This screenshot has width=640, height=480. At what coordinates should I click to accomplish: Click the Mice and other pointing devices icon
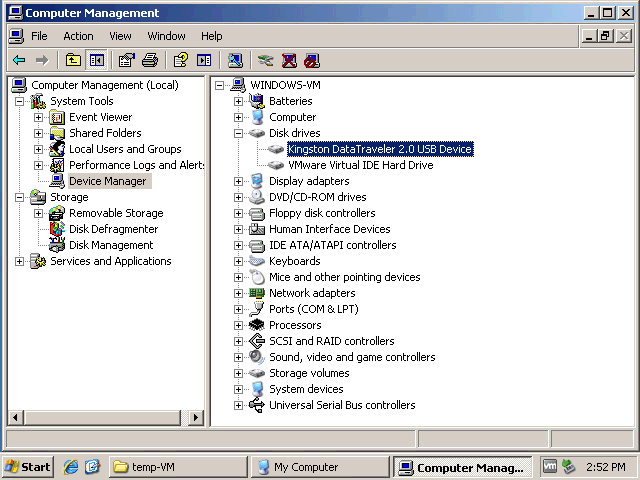tap(257, 277)
